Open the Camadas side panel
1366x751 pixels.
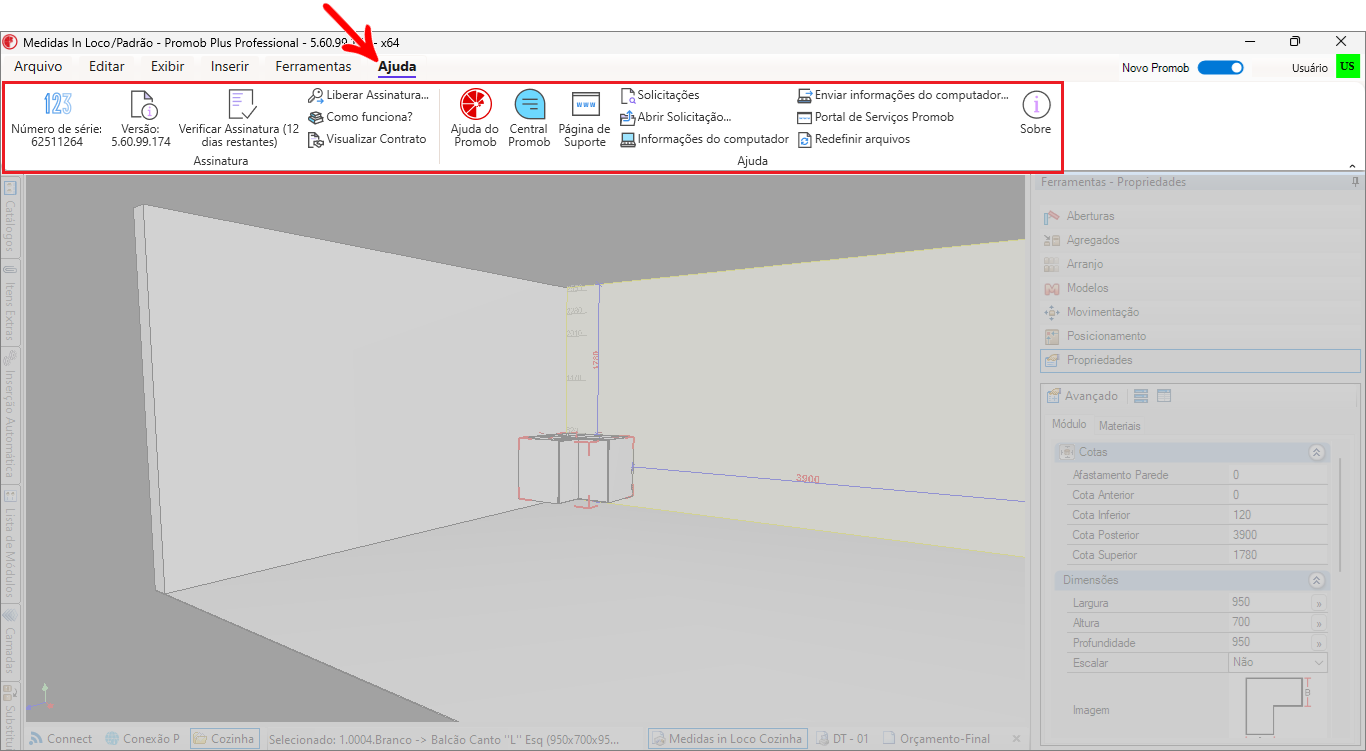10,640
